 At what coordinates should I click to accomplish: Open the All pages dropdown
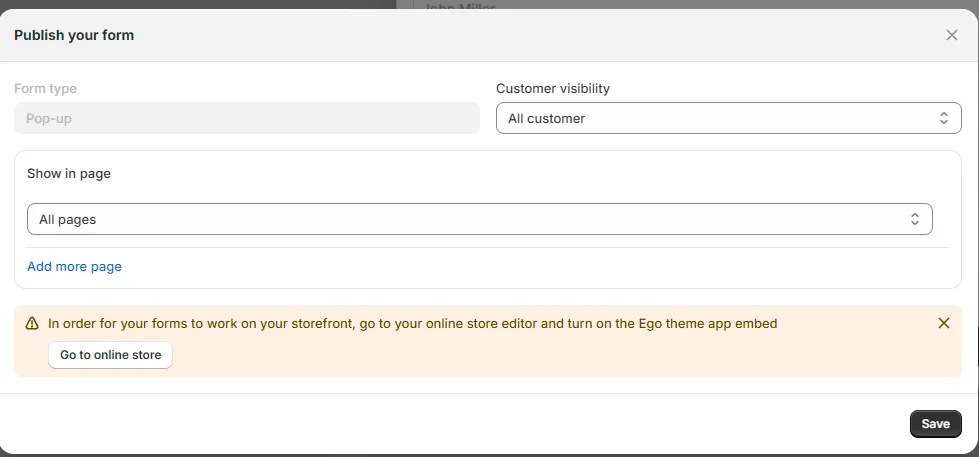pos(480,219)
